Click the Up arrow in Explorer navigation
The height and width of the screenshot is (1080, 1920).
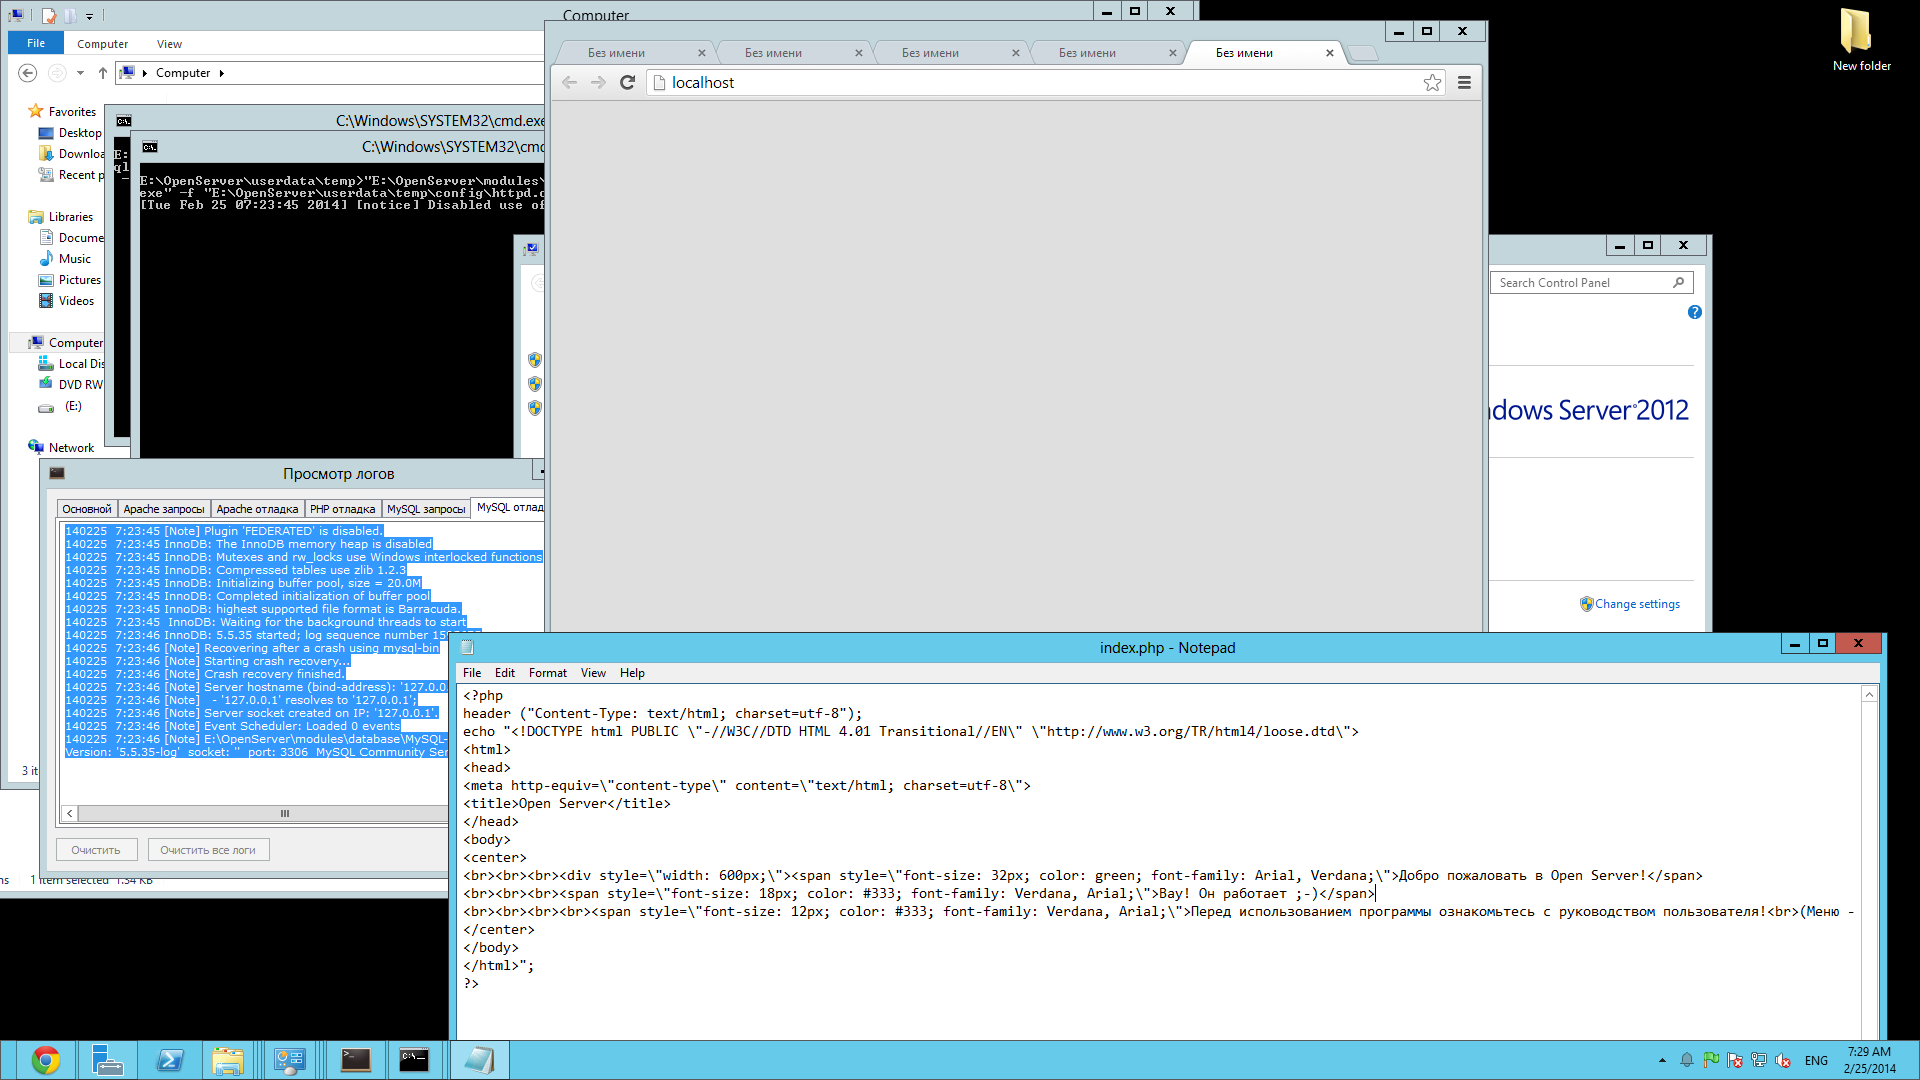pyautogui.click(x=102, y=73)
